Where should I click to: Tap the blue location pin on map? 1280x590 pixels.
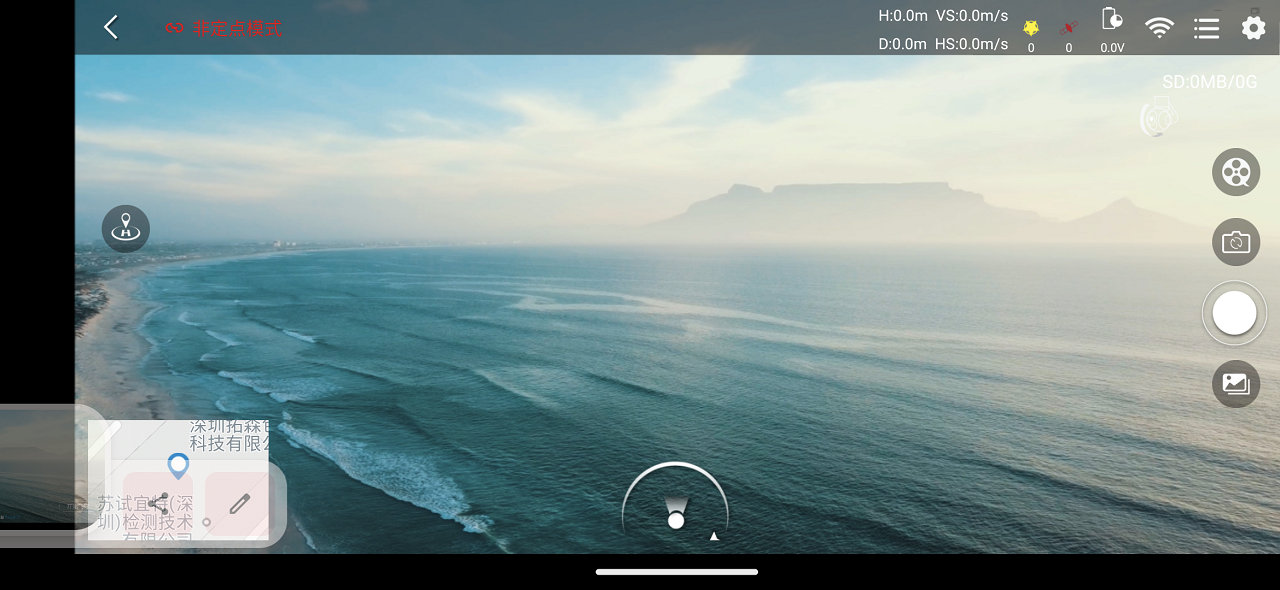click(178, 466)
